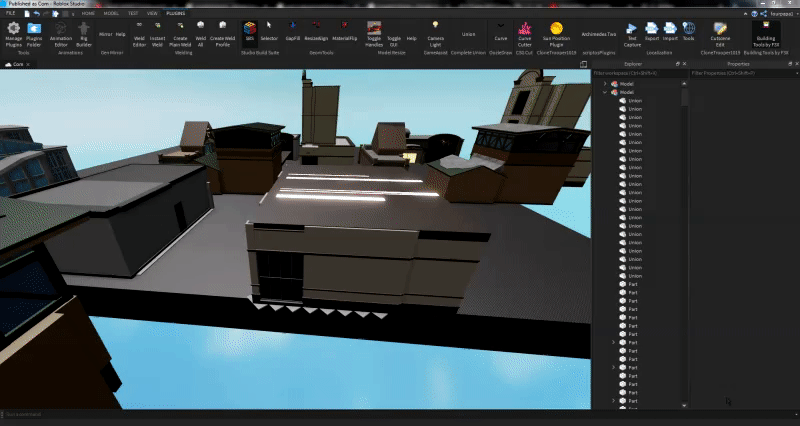800x426 pixels.
Task: Open the Curve Cutter plugin
Action: tap(524, 34)
